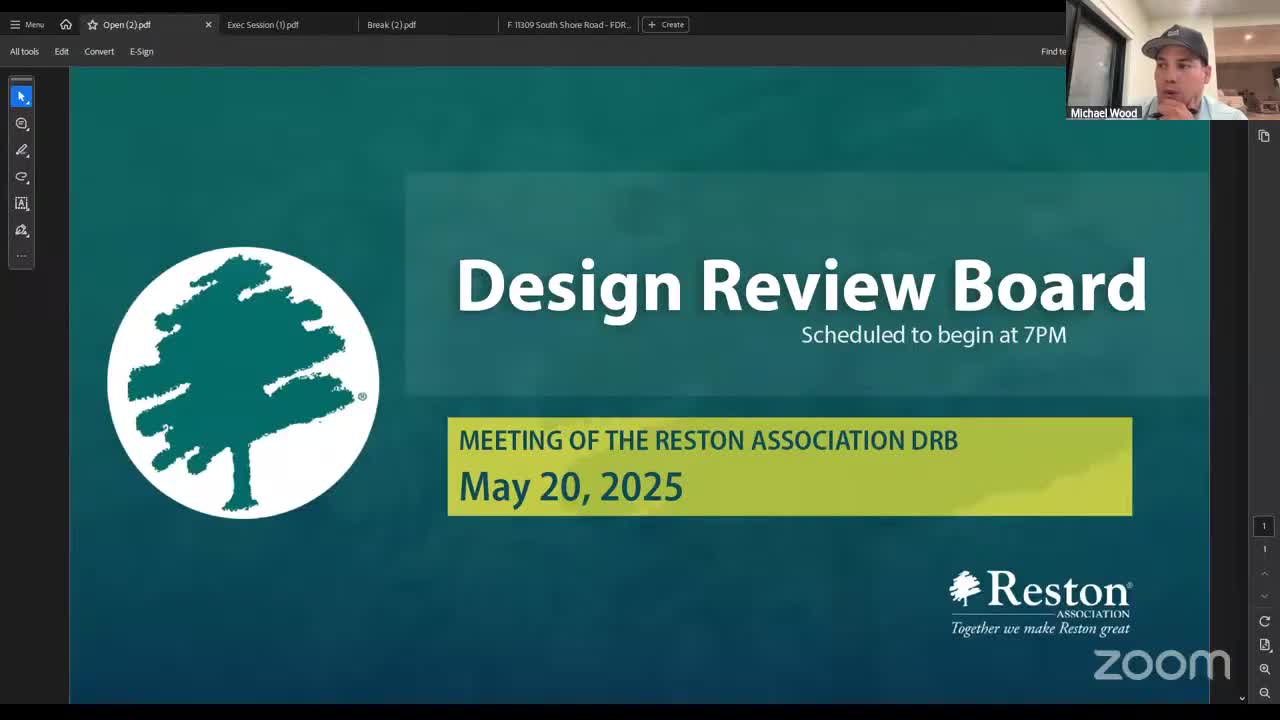Zoom in using the magnifier plus icon
1280x720 pixels.
(1264, 669)
